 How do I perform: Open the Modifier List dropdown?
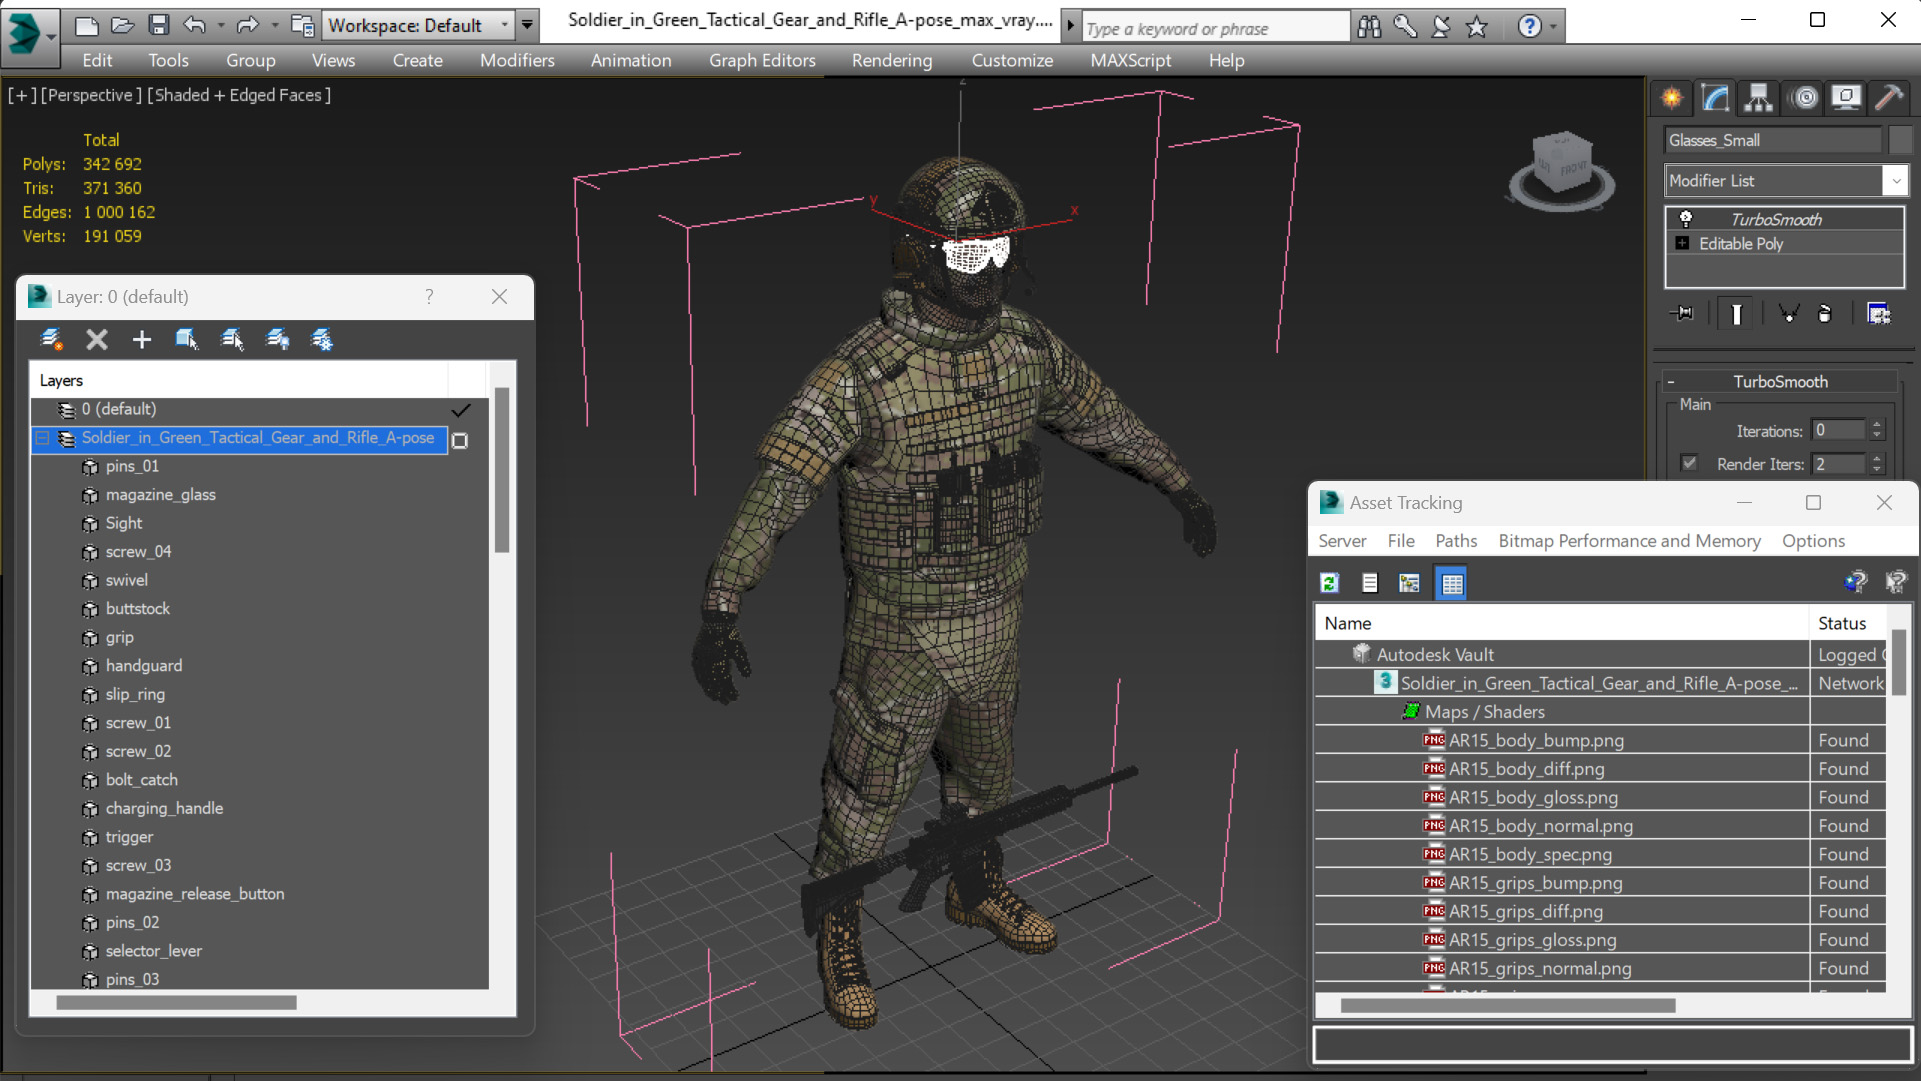(x=1895, y=181)
